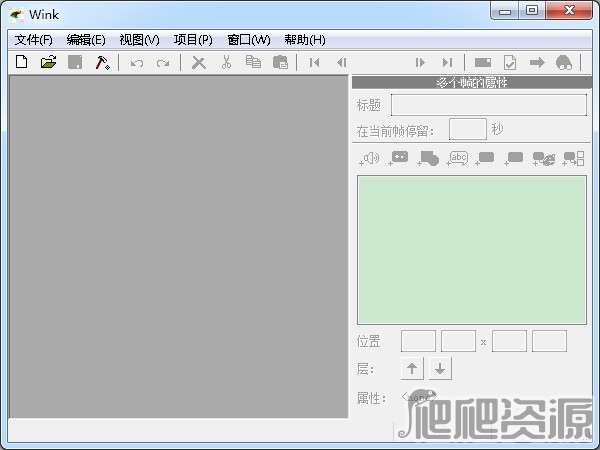Click the add textbox 'abc' icon
Viewport: 600px width, 450px height.
click(457, 158)
